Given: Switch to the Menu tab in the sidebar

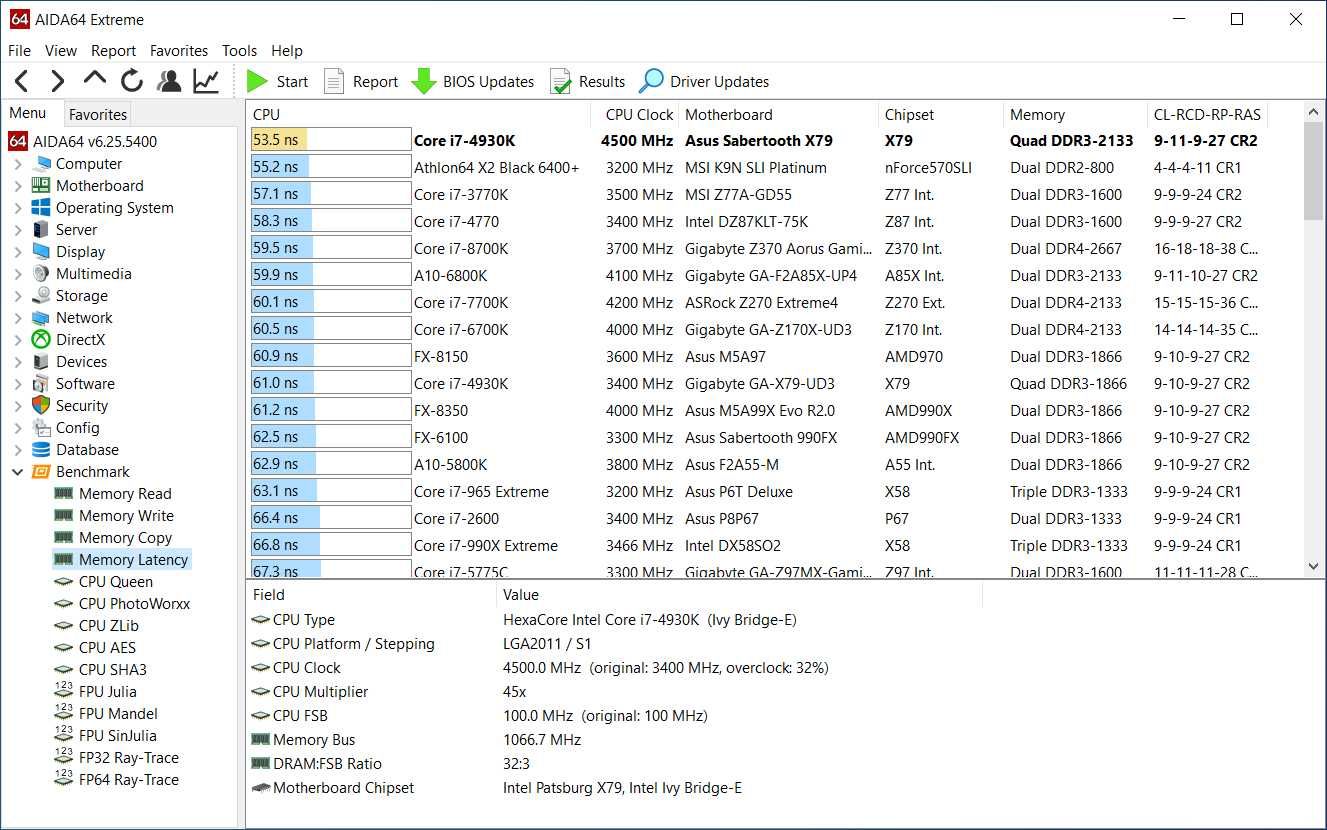Looking at the screenshot, I should 28,113.
